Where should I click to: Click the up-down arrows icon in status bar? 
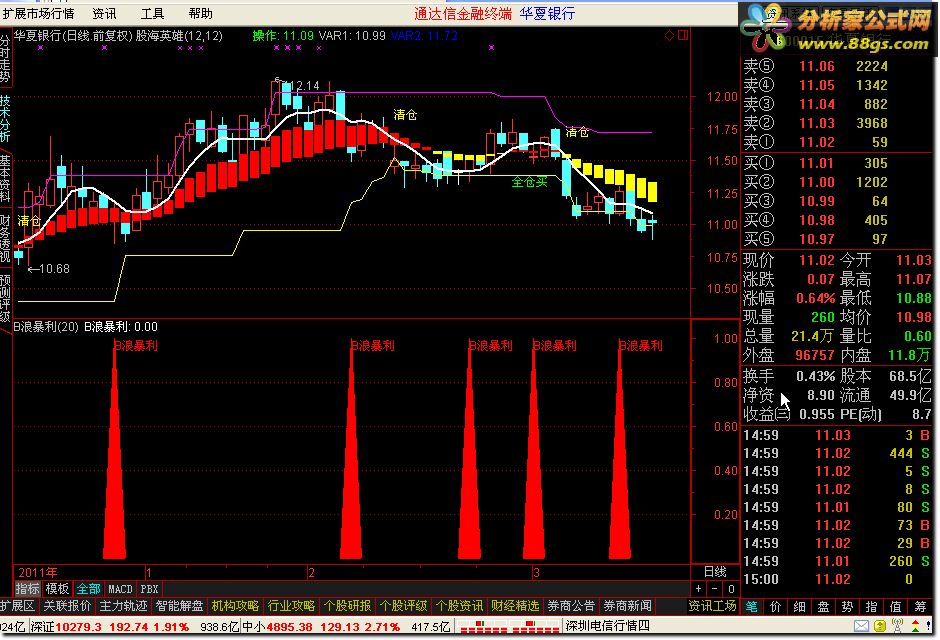tap(915, 626)
